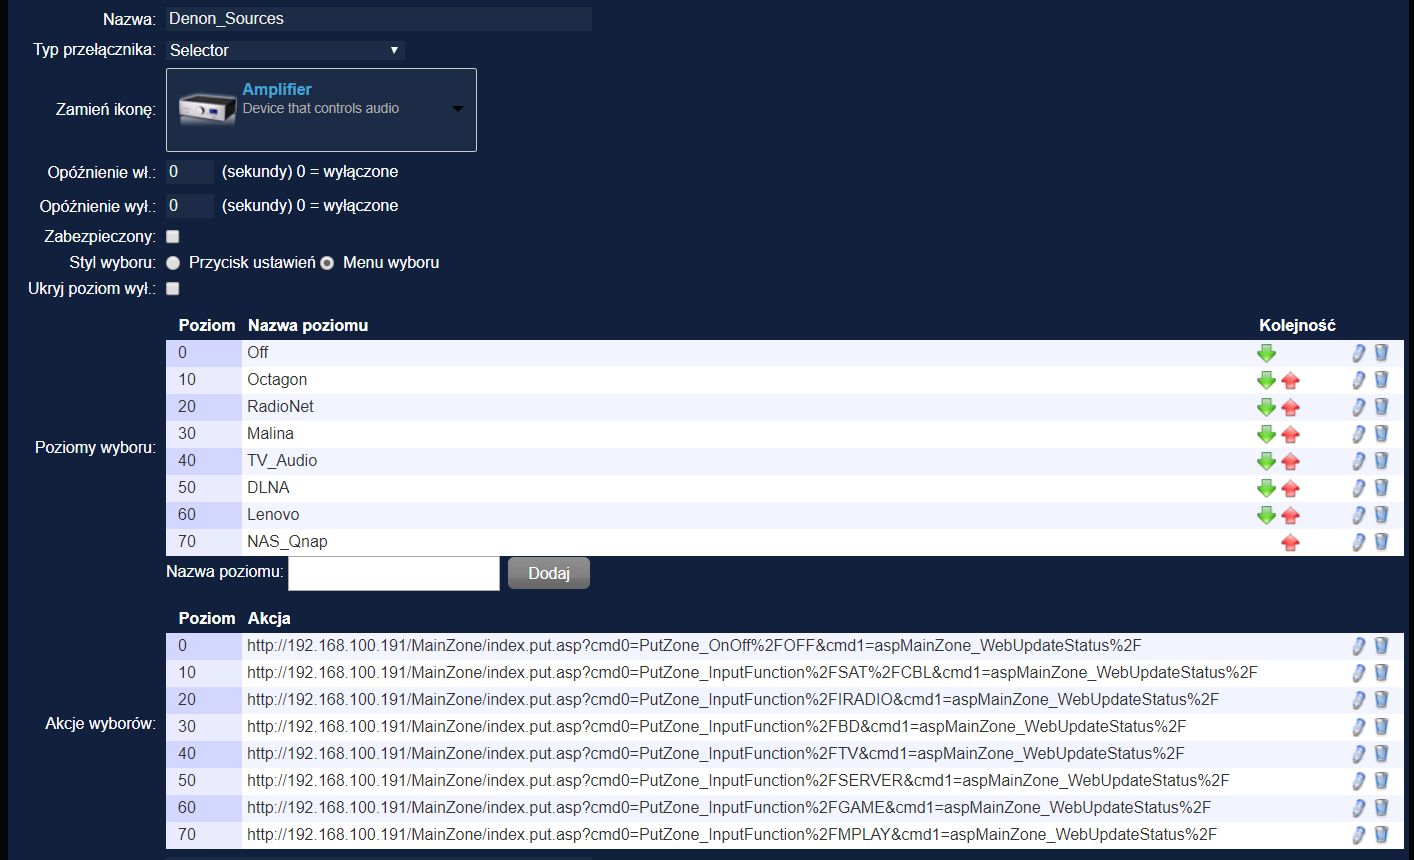Edit the Lenovo level name

coord(1358,515)
